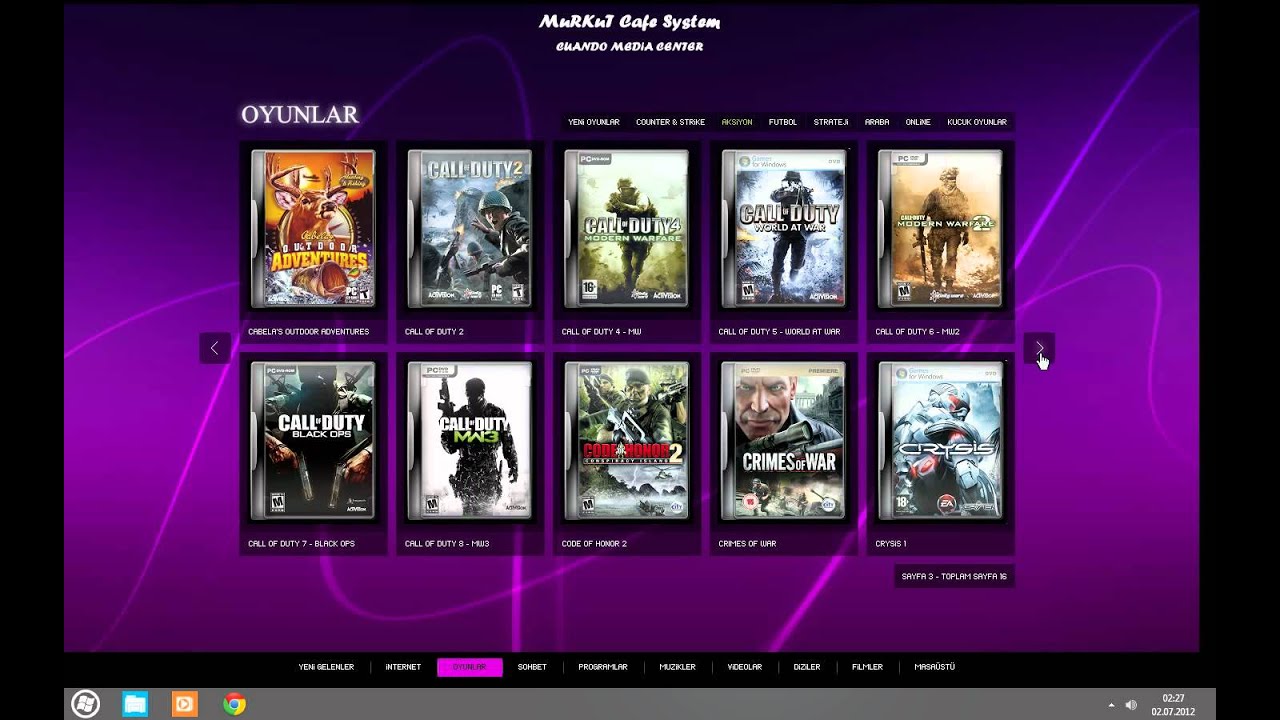Click the CODE OF HONOR 2 title label
The width and height of the screenshot is (1280, 720).
coord(594,544)
